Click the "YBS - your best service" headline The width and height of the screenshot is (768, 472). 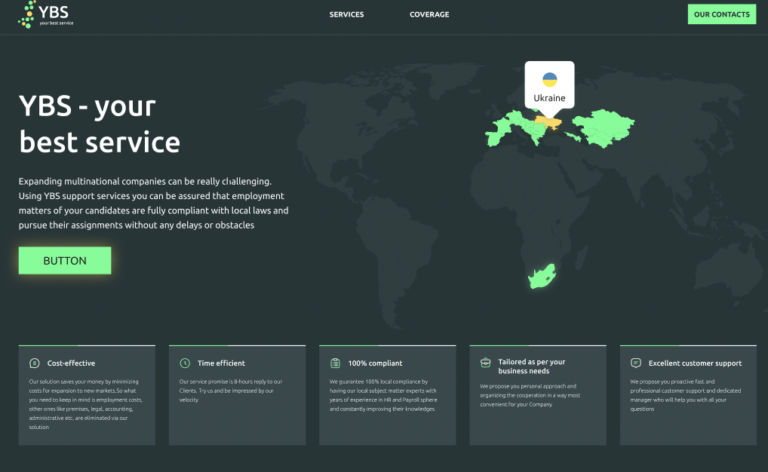pos(100,124)
